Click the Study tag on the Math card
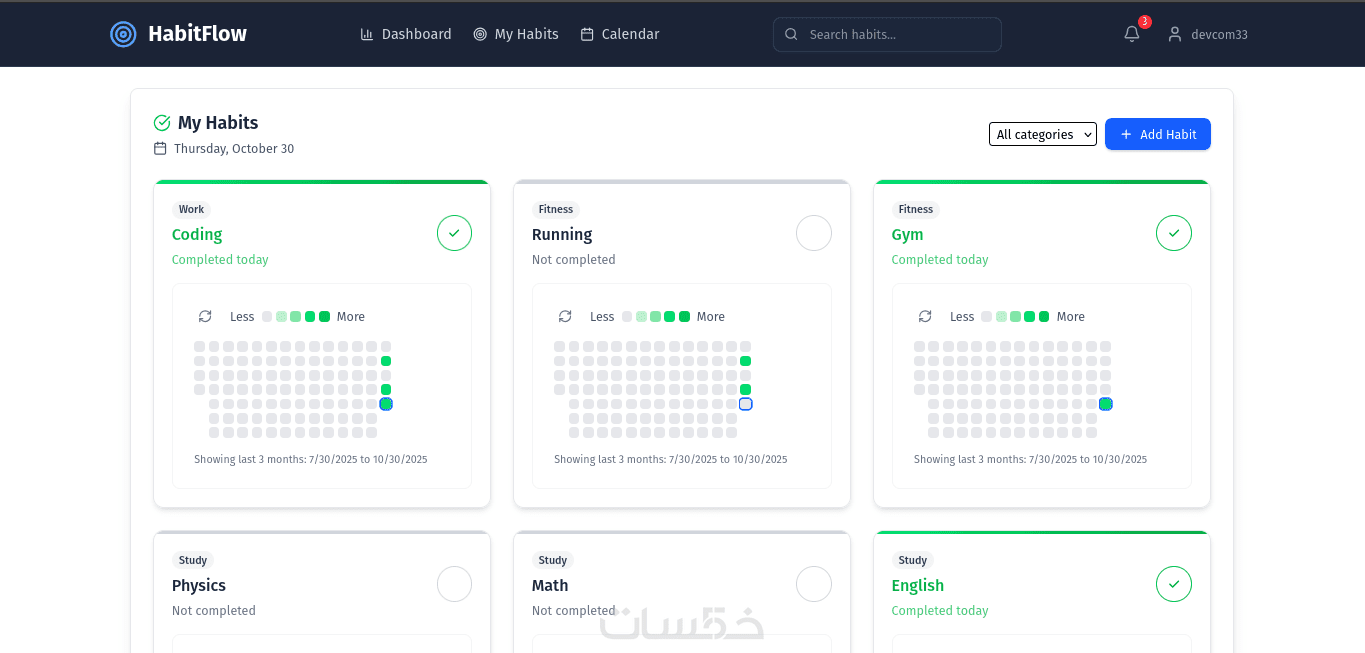Screen dimensions: 1365x653 tap(553, 560)
